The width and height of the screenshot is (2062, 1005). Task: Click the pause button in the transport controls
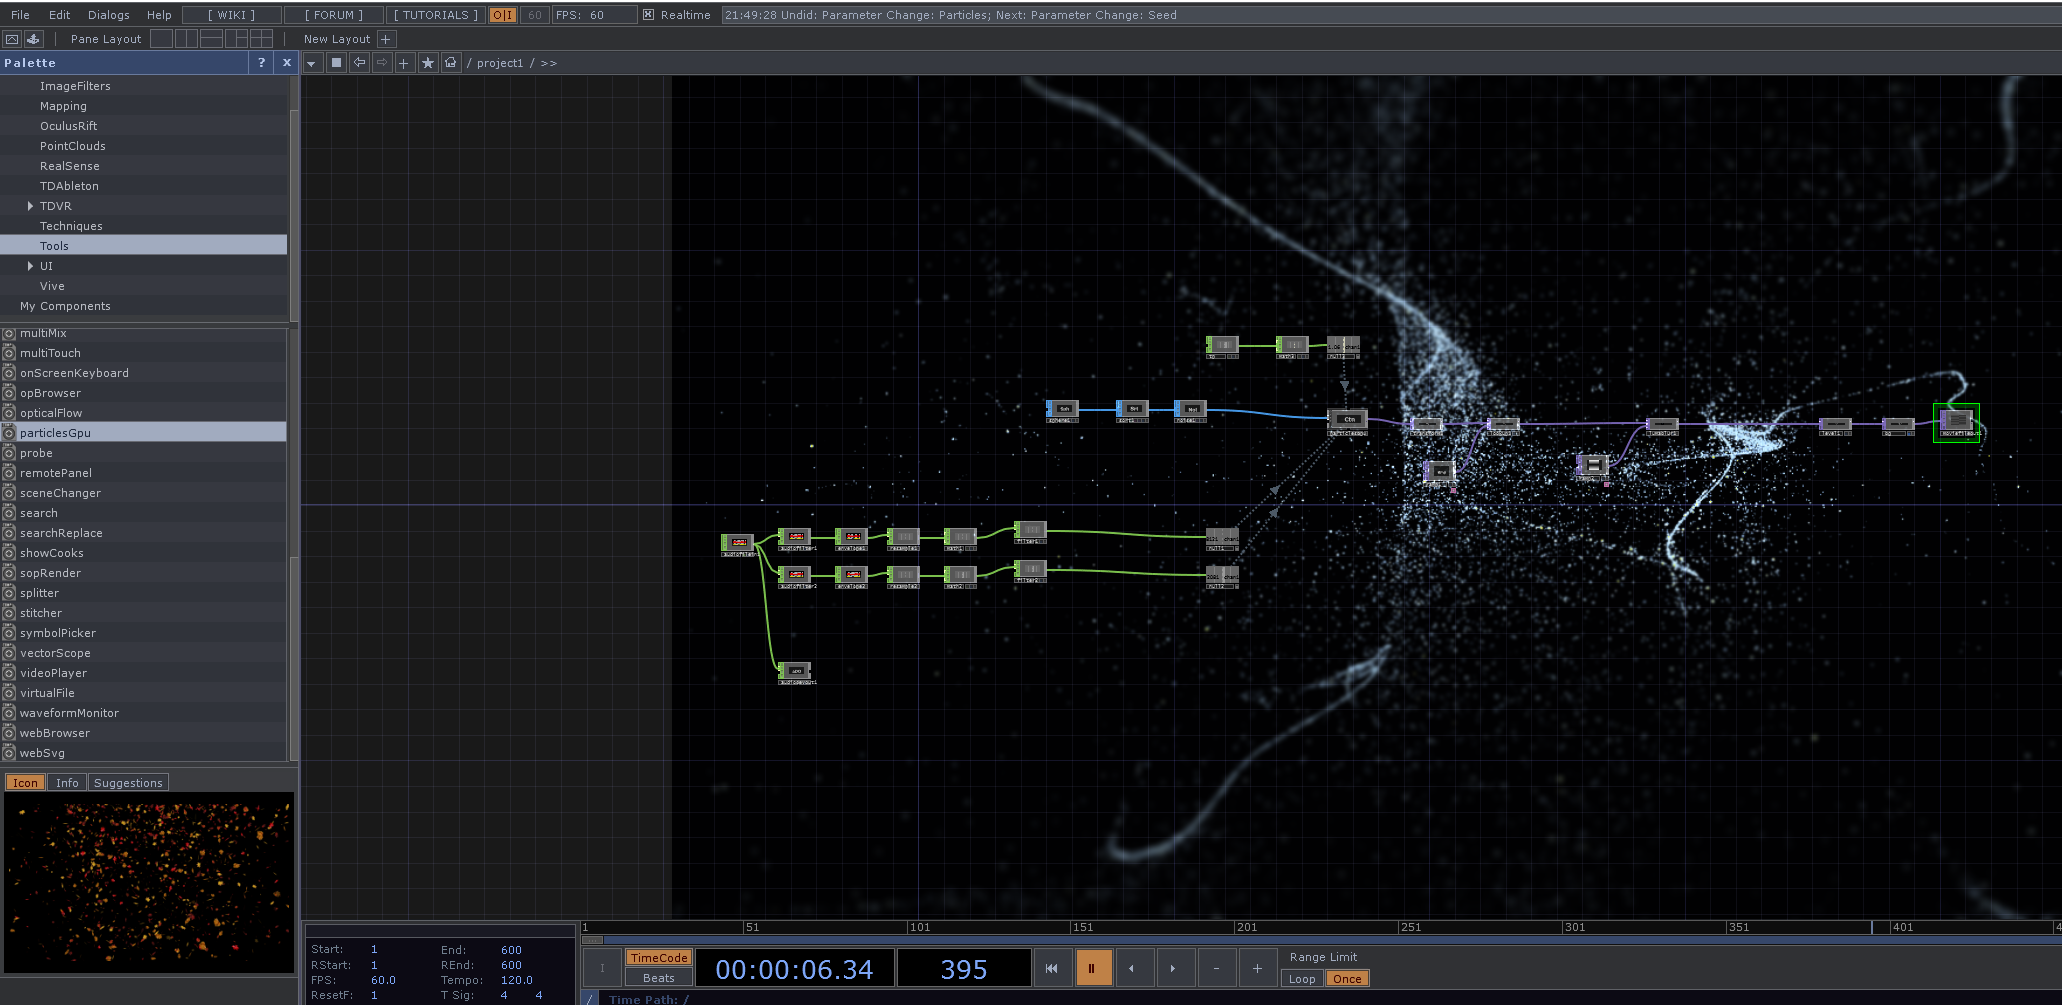[x=1092, y=968]
